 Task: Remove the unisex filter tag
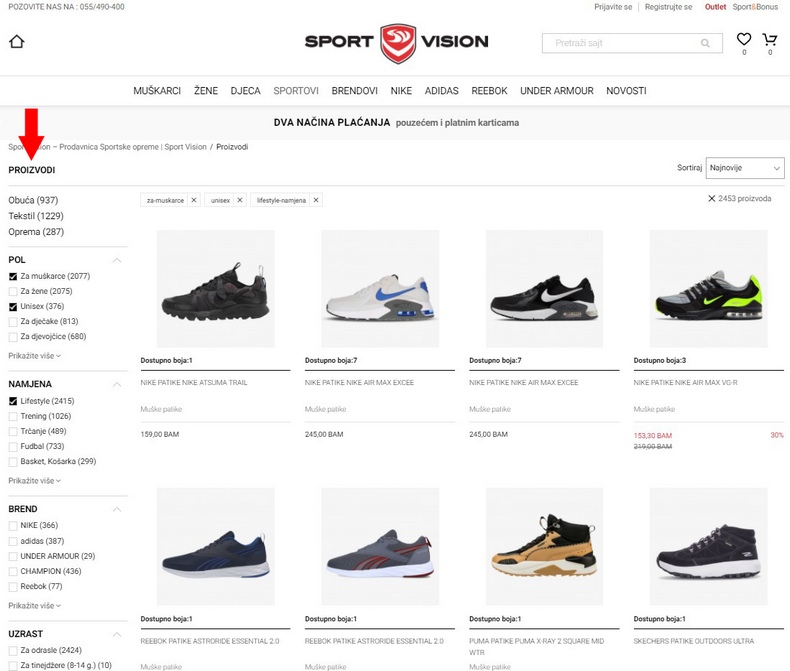[x=240, y=200]
